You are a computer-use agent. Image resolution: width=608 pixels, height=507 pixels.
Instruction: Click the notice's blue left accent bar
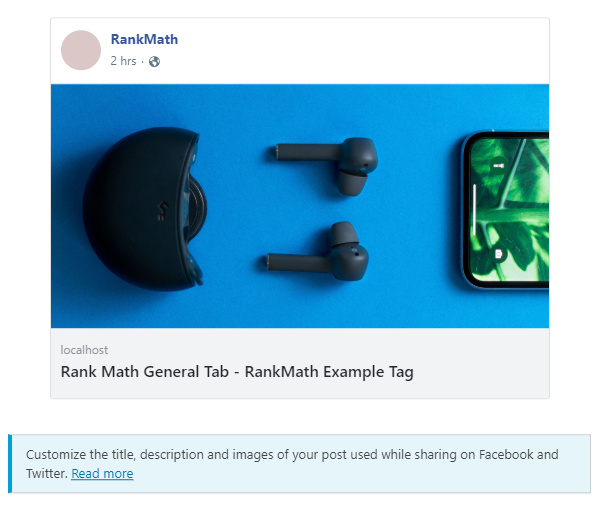click(x=10, y=464)
